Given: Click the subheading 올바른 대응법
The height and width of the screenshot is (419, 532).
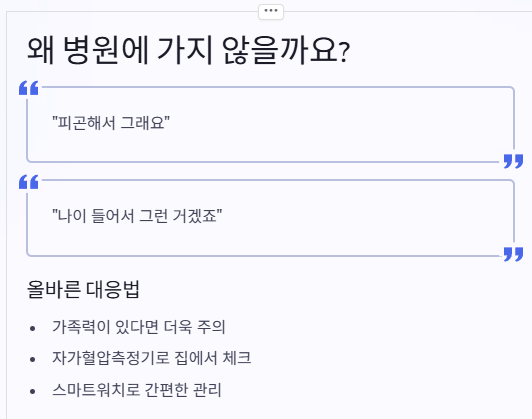Looking at the screenshot, I should [83, 289].
